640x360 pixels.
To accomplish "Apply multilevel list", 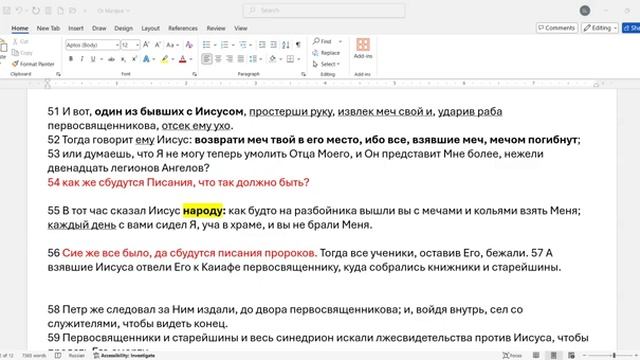I will click(x=242, y=44).
